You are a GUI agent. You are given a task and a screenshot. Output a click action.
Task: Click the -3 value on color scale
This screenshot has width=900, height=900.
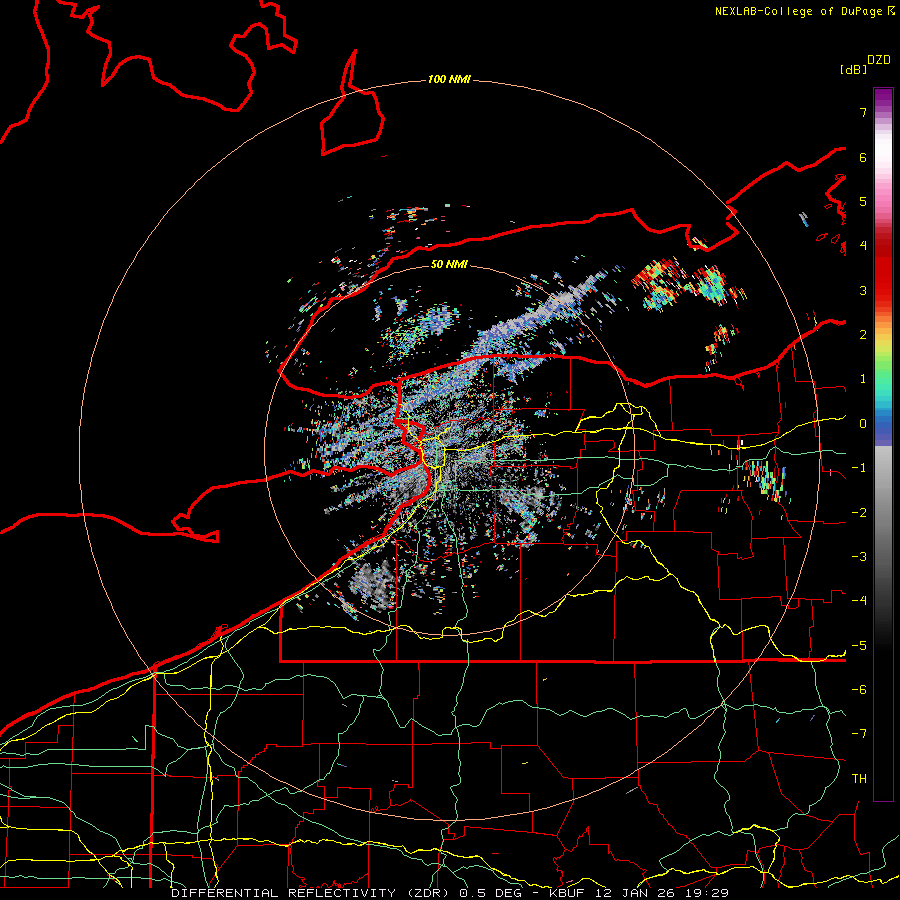tap(859, 557)
